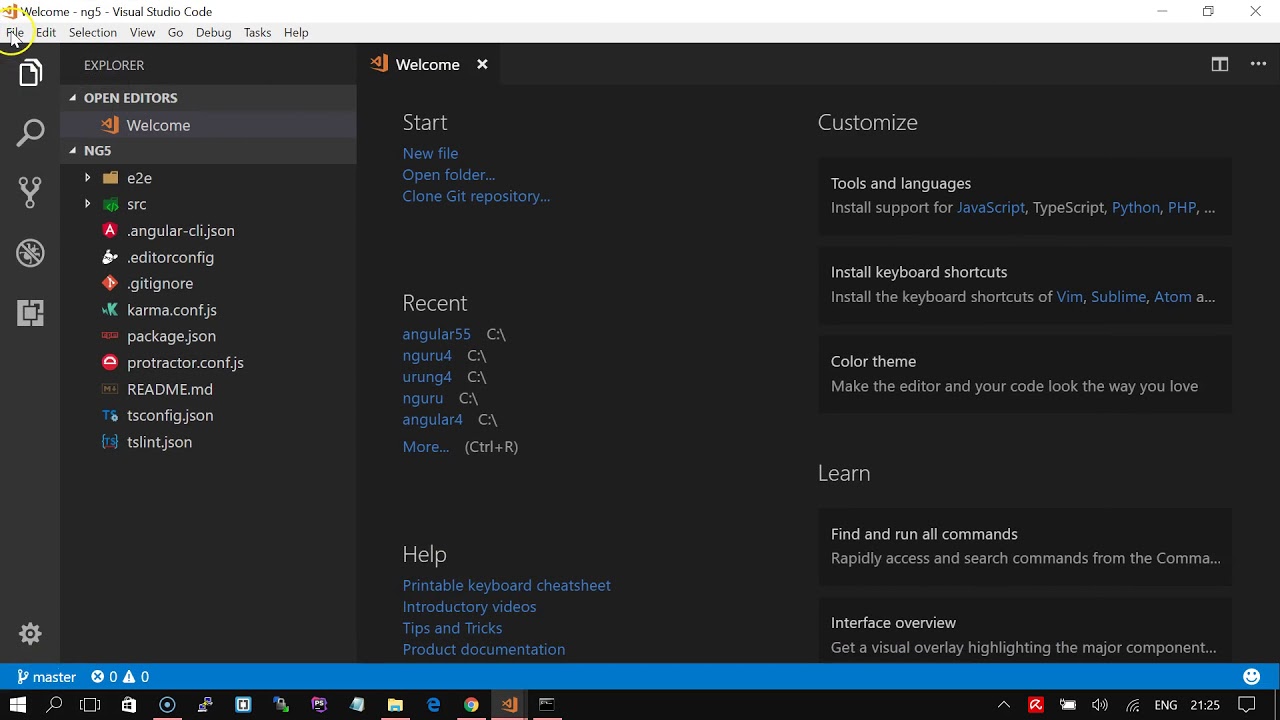
Task: Click the Python language support link
Action: pyautogui.click(x=1136, y=208)
